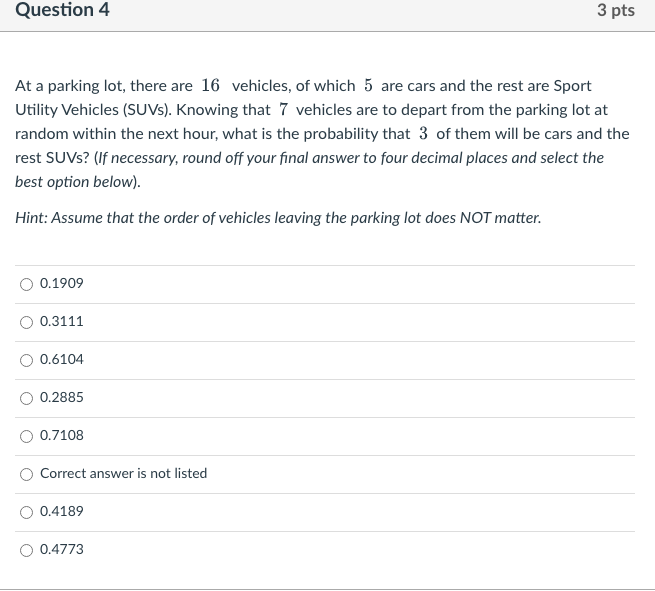
Task: Pick the 0.4773 radio option
Action: pyautogui.click(x=26, y=550)
